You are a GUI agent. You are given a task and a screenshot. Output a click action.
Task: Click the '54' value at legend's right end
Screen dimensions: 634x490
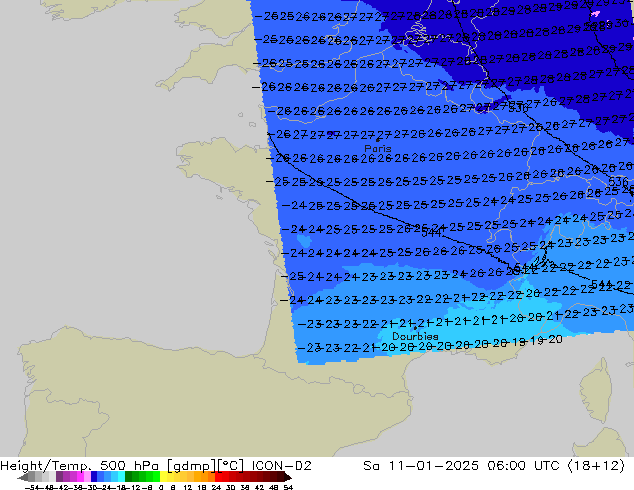pos(288,487)
